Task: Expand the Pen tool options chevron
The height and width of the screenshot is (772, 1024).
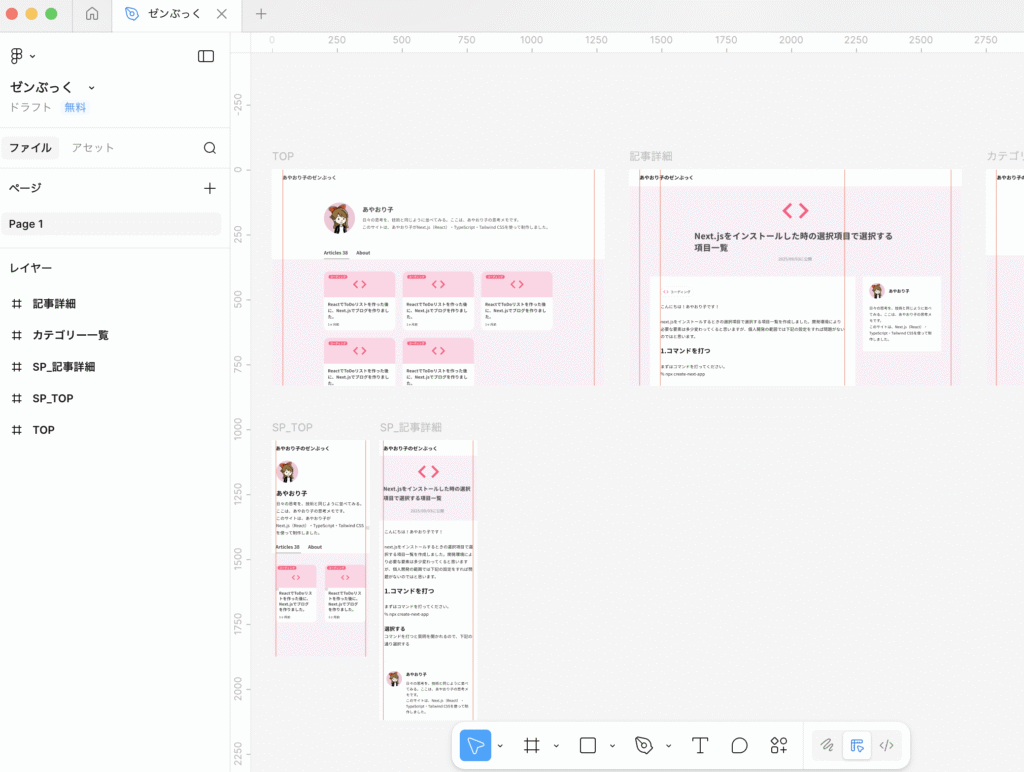Action: (x=668, y=746)
